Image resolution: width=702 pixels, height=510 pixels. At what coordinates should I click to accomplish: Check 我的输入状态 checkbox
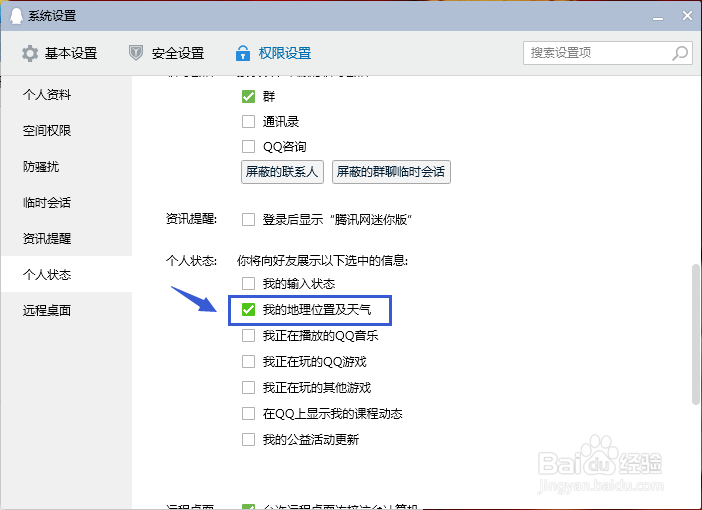coord(248,283)
